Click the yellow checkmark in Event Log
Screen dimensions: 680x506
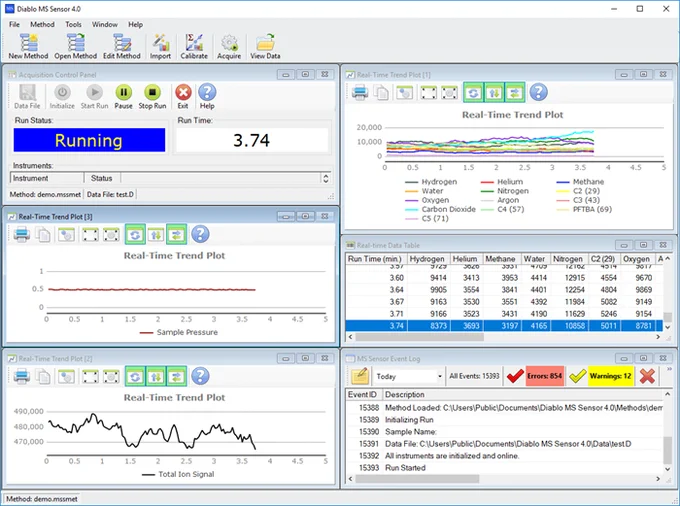click(x=578, y=376)
